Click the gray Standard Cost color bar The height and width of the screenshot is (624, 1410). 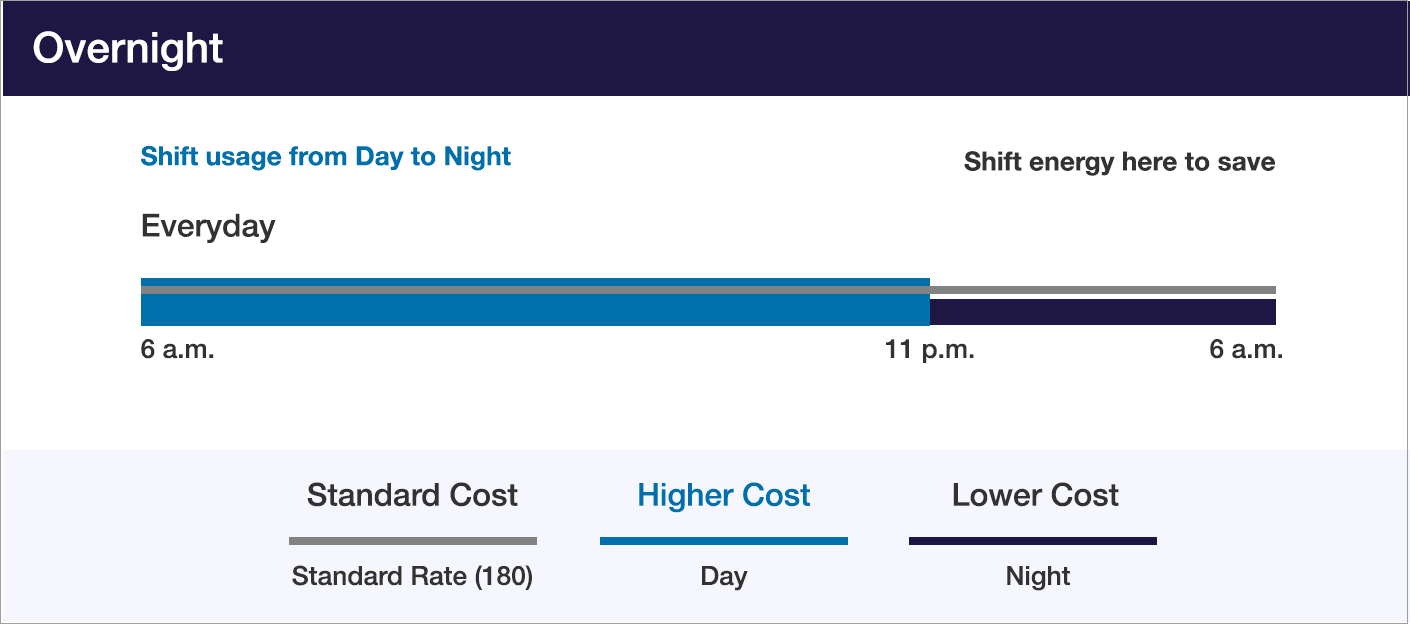413,541
